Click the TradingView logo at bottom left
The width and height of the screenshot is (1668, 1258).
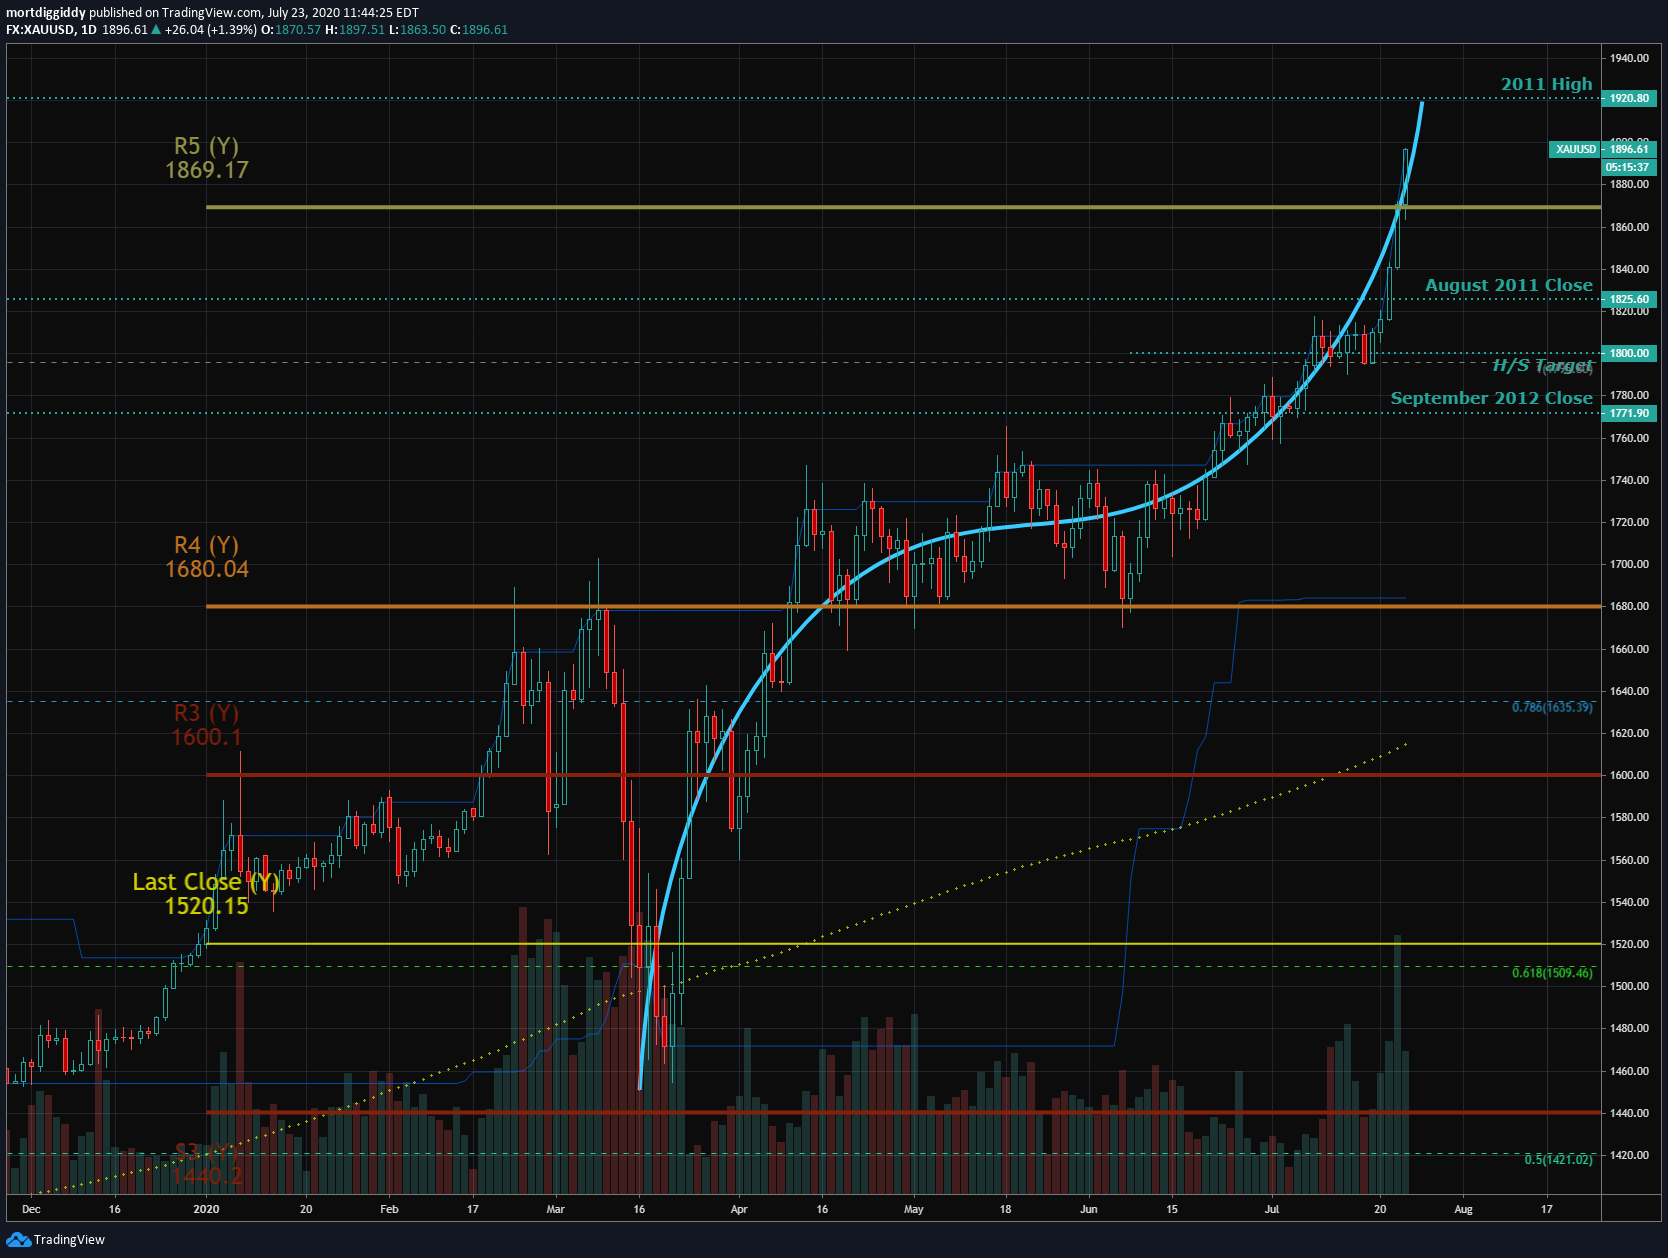(x=55, y=1239)
